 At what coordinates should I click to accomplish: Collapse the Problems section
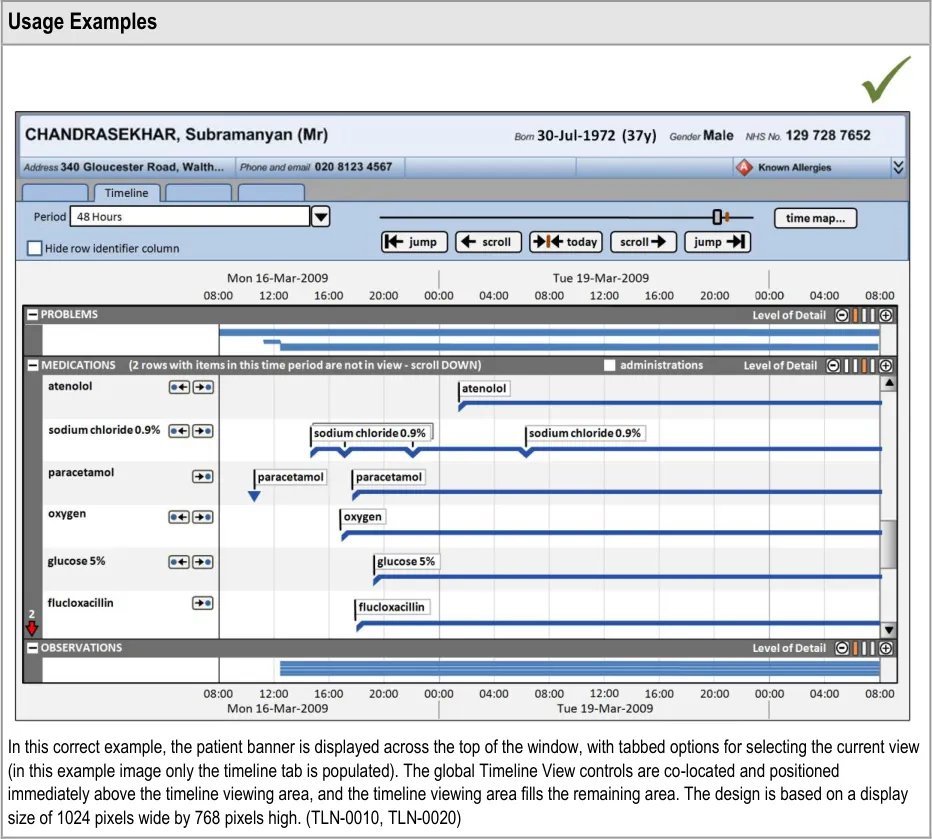pos(33,315)
